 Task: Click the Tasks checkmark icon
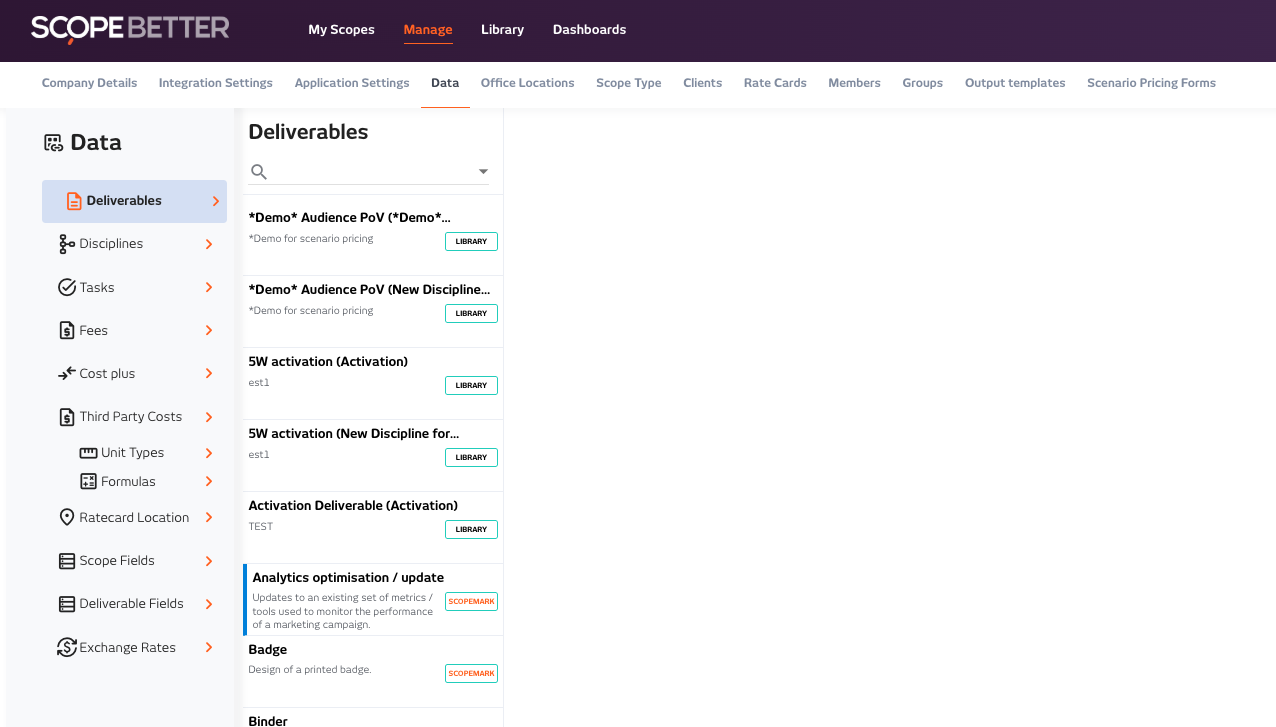[x=67, y=287]
